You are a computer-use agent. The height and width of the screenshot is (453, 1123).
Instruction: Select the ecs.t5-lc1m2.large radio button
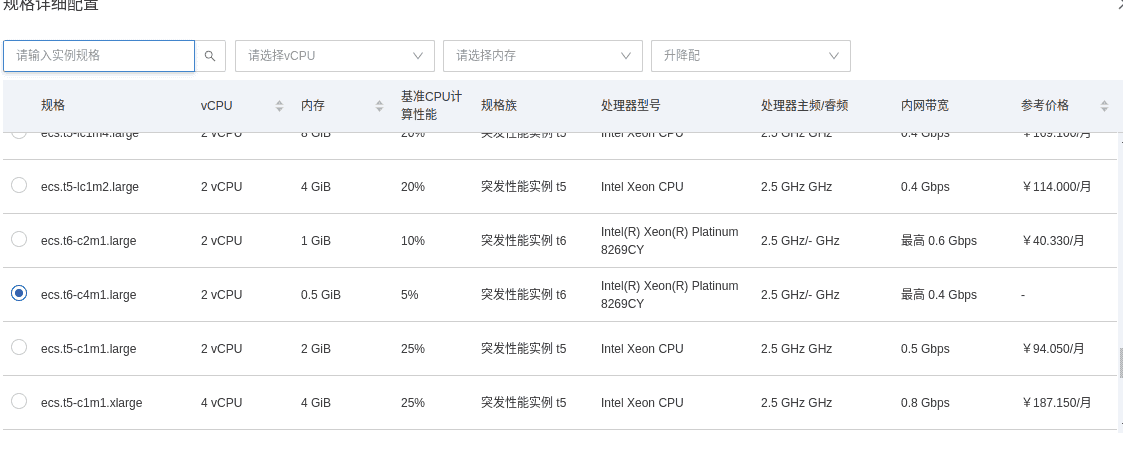point(19,186)
